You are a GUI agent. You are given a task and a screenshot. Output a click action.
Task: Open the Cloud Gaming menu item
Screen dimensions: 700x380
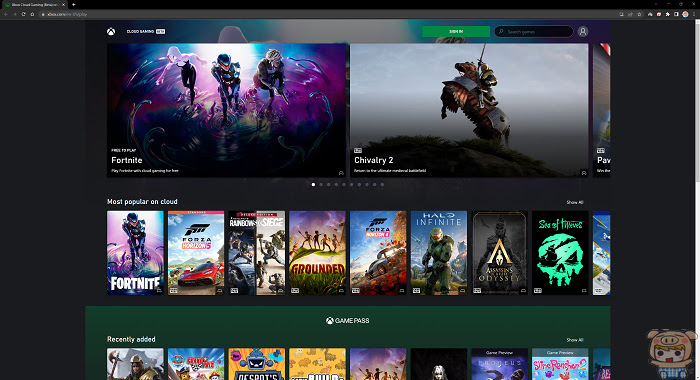pyautogui.click(x=140, y=32)
